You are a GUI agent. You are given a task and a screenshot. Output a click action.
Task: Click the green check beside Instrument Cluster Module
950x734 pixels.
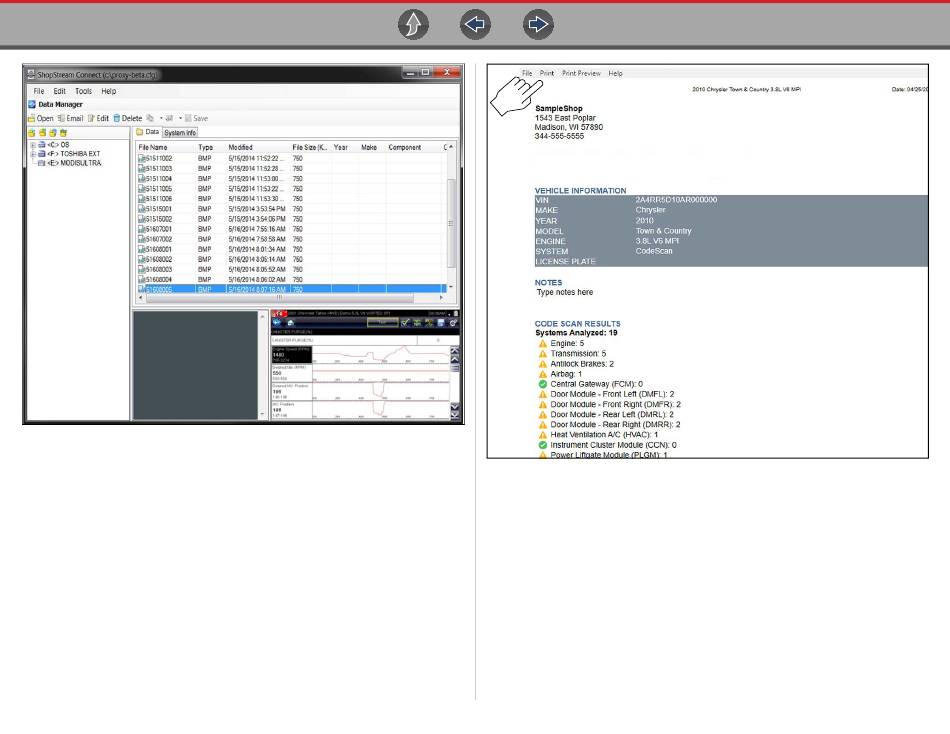(543, 445)
